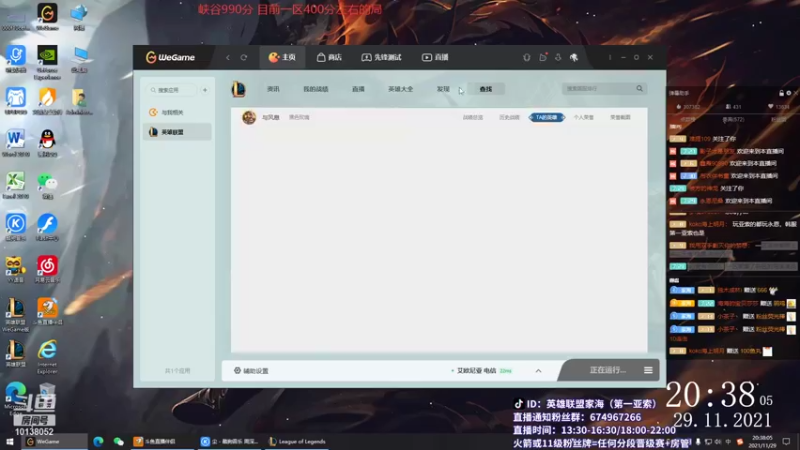Open the Excel desktop shortcut
Viewport: 800px width, 450px height.
coord(15,185)
